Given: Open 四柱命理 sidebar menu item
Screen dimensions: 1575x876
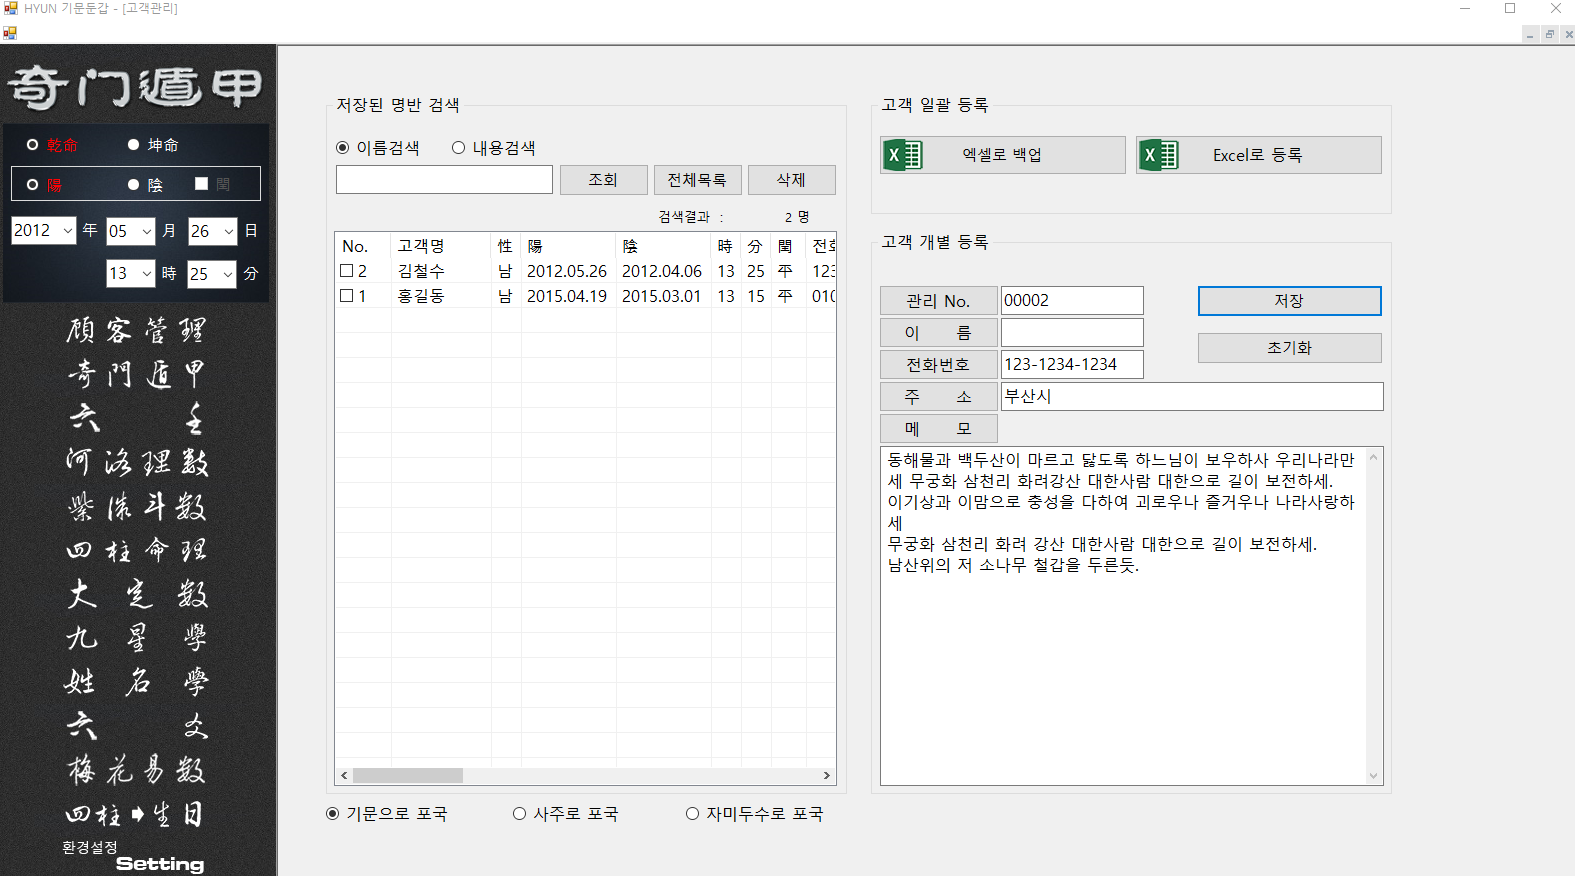Looking at the screenshot, I should (x=136, y=550).
